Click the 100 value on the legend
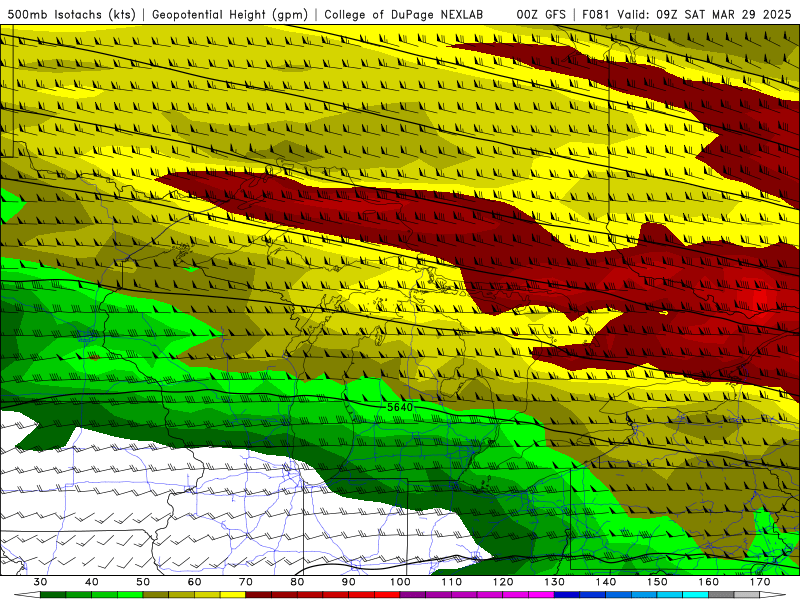Image resolution: width=800 pixels, height=600 pixels. point(400,582)
